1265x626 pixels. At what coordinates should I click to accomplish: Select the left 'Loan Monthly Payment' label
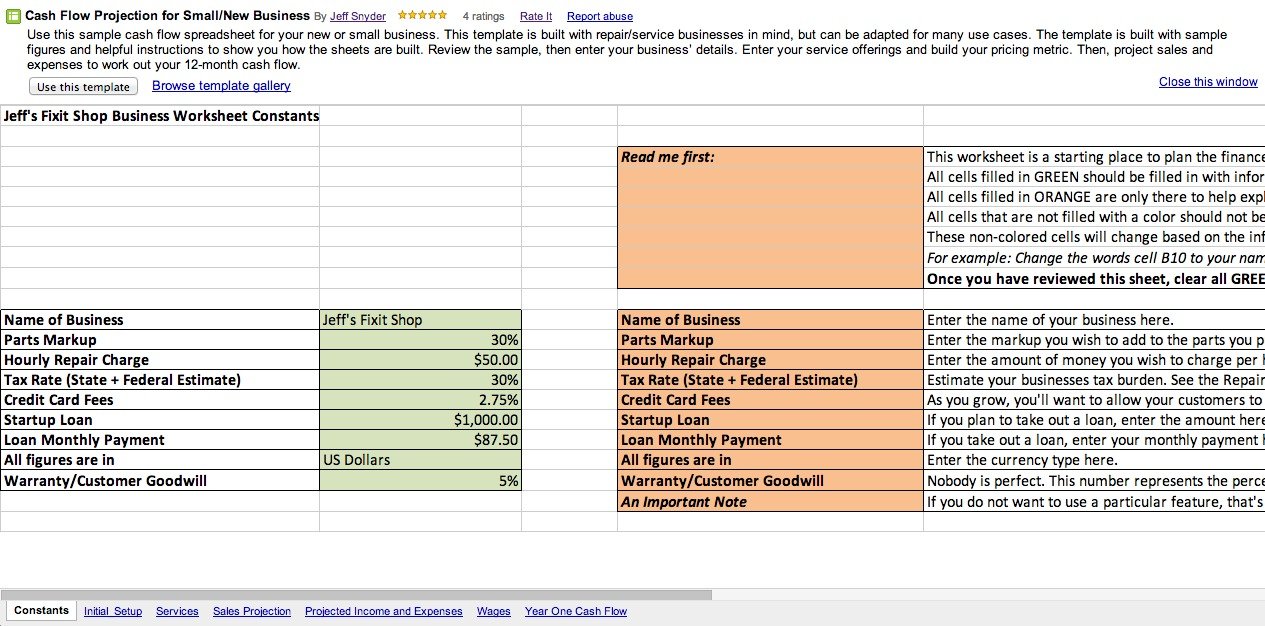pyautogui.click(x=160, y=440)
